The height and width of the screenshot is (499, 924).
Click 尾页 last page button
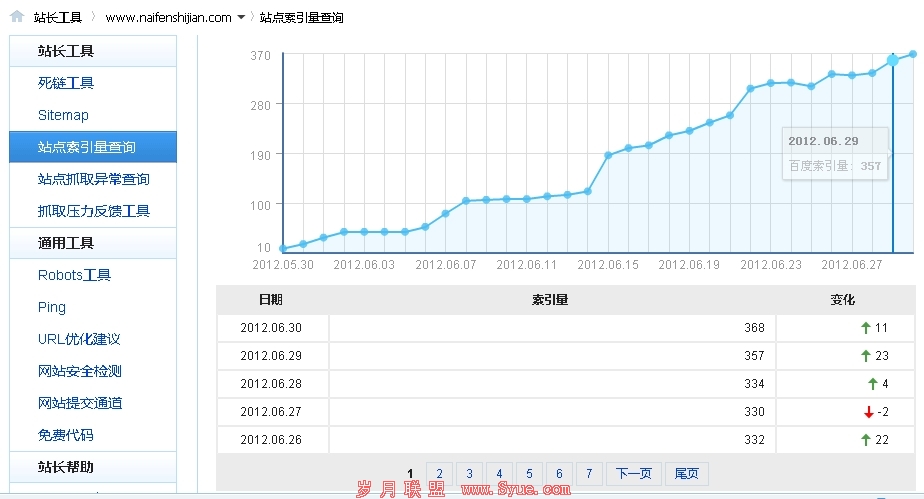[687, 474]
